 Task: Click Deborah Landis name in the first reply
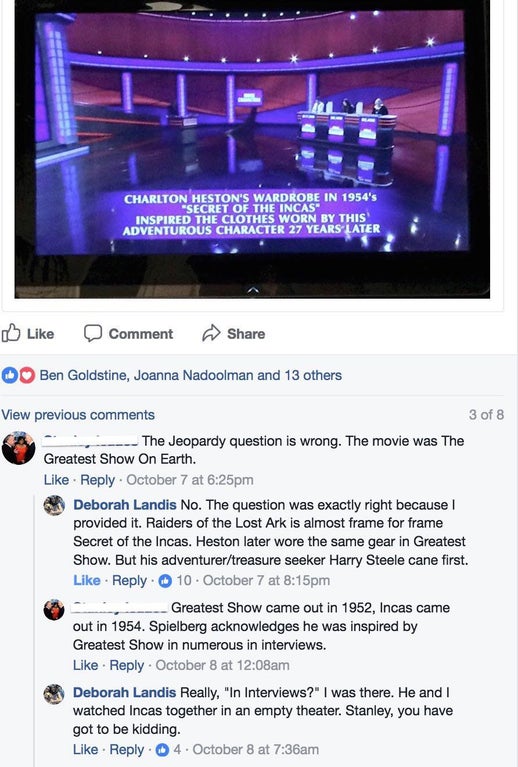125,505
